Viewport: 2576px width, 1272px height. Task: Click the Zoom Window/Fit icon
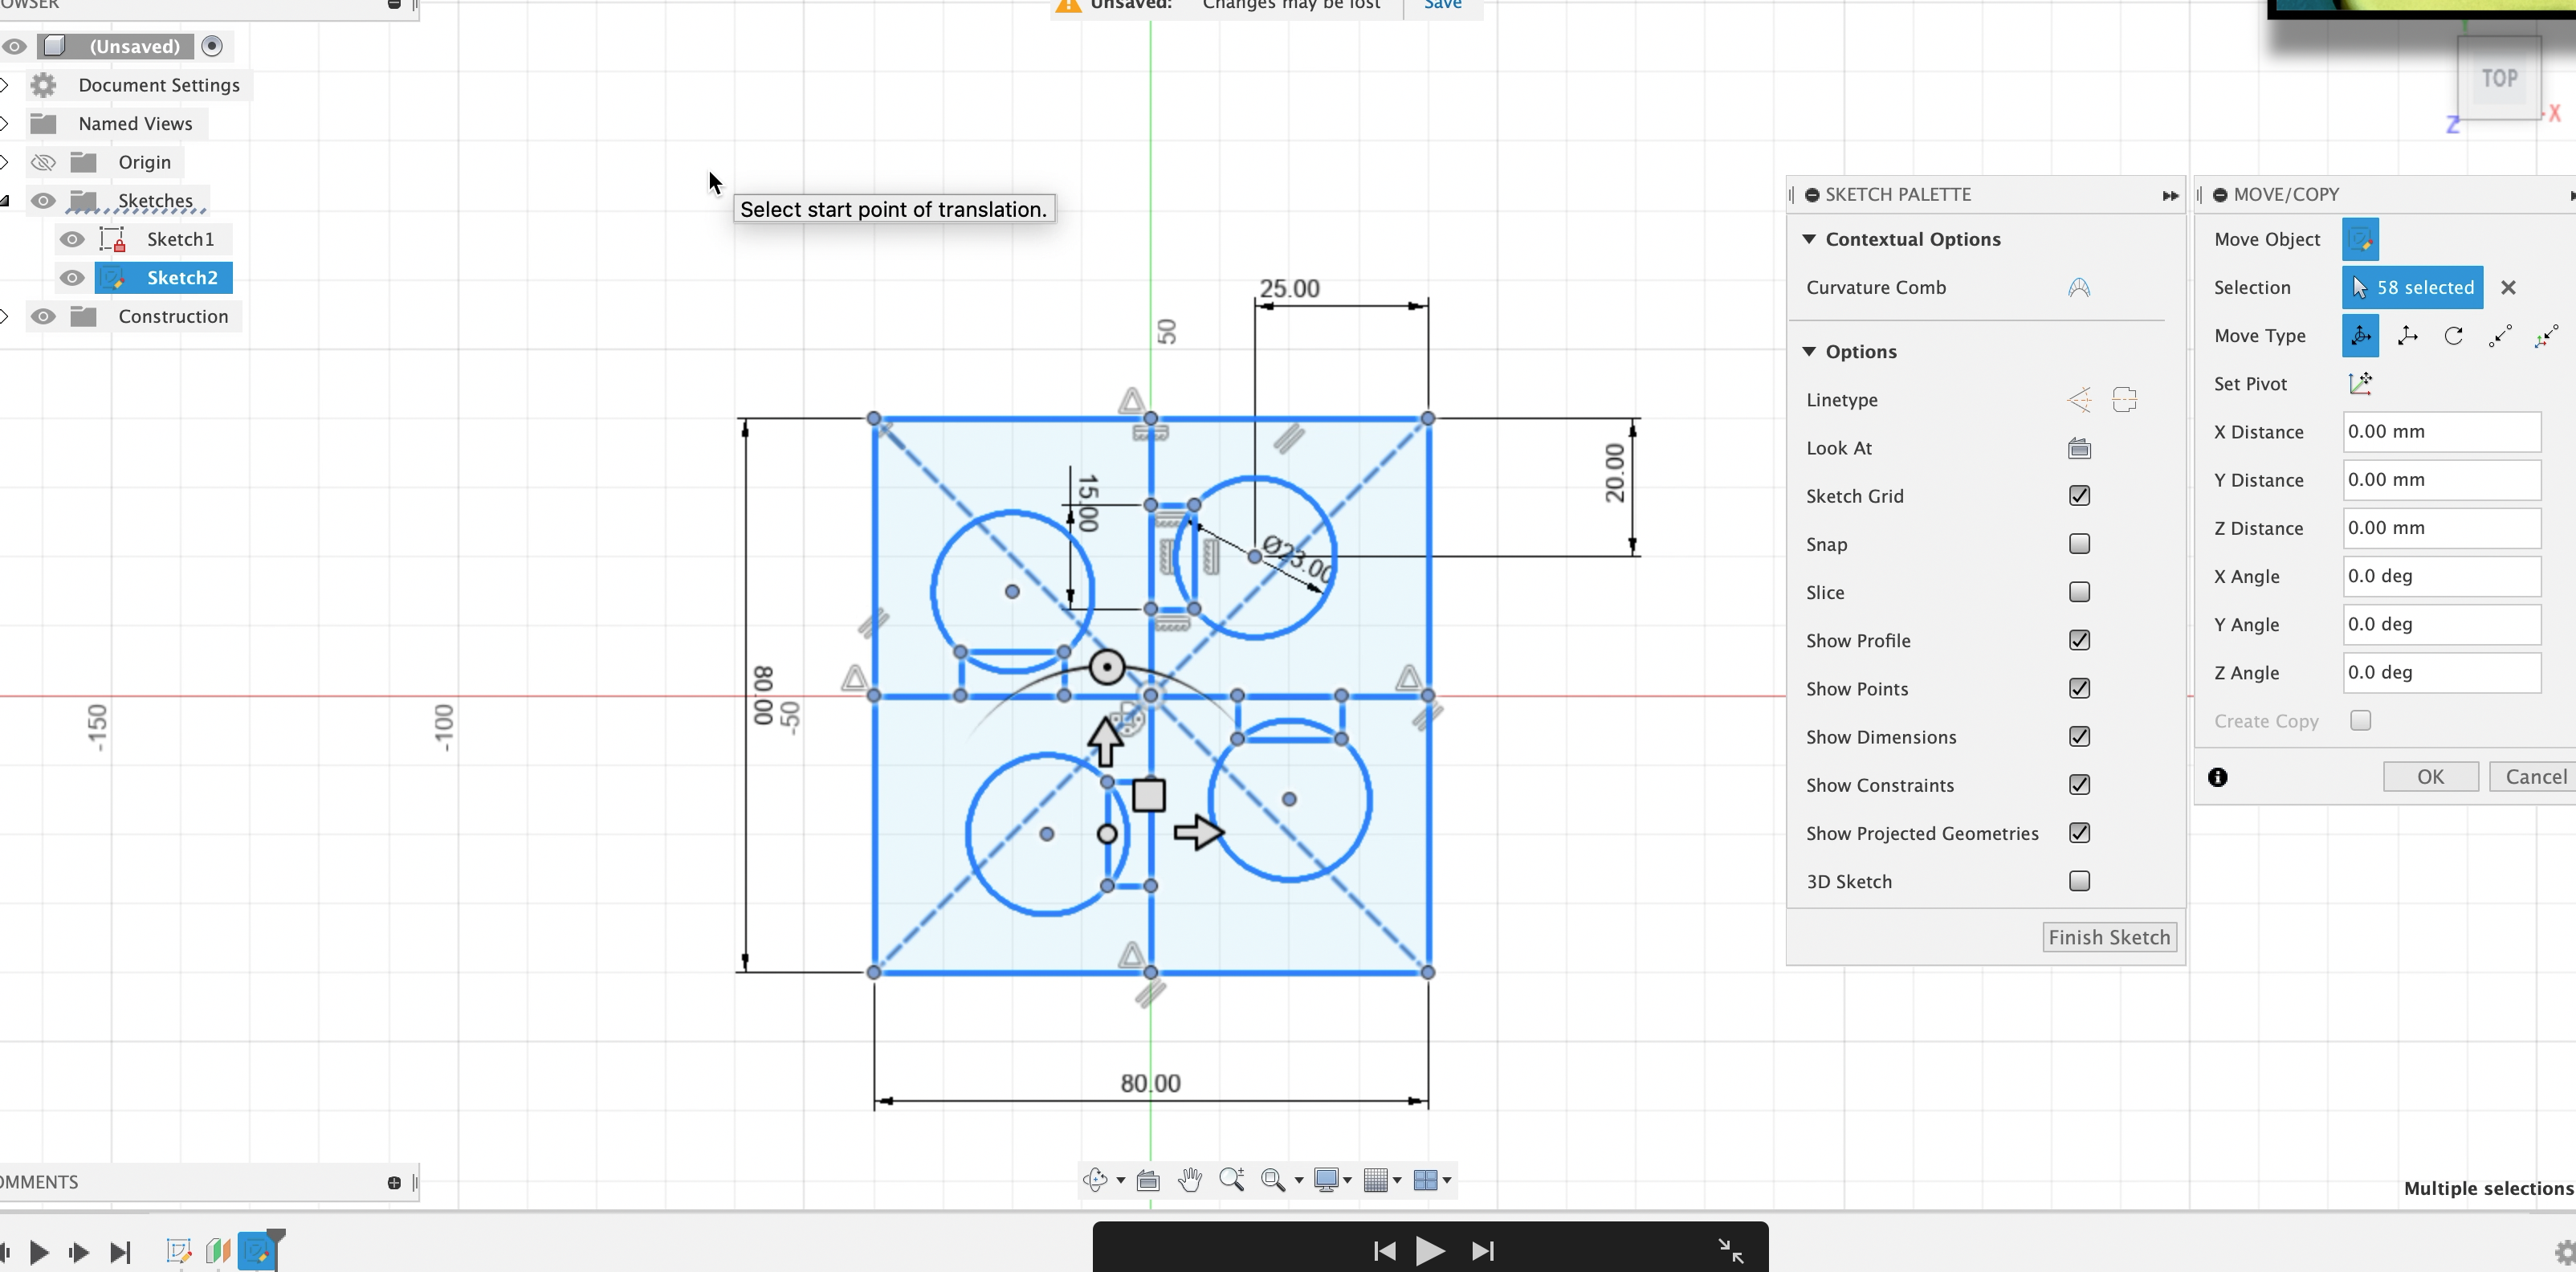[x=1272, y=1180]
